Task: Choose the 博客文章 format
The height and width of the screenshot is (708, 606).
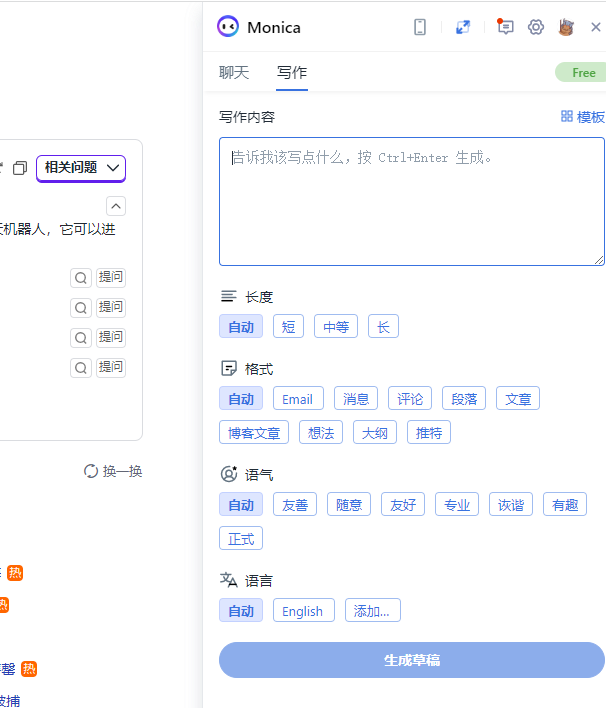Action: click(x=254, y=433)
